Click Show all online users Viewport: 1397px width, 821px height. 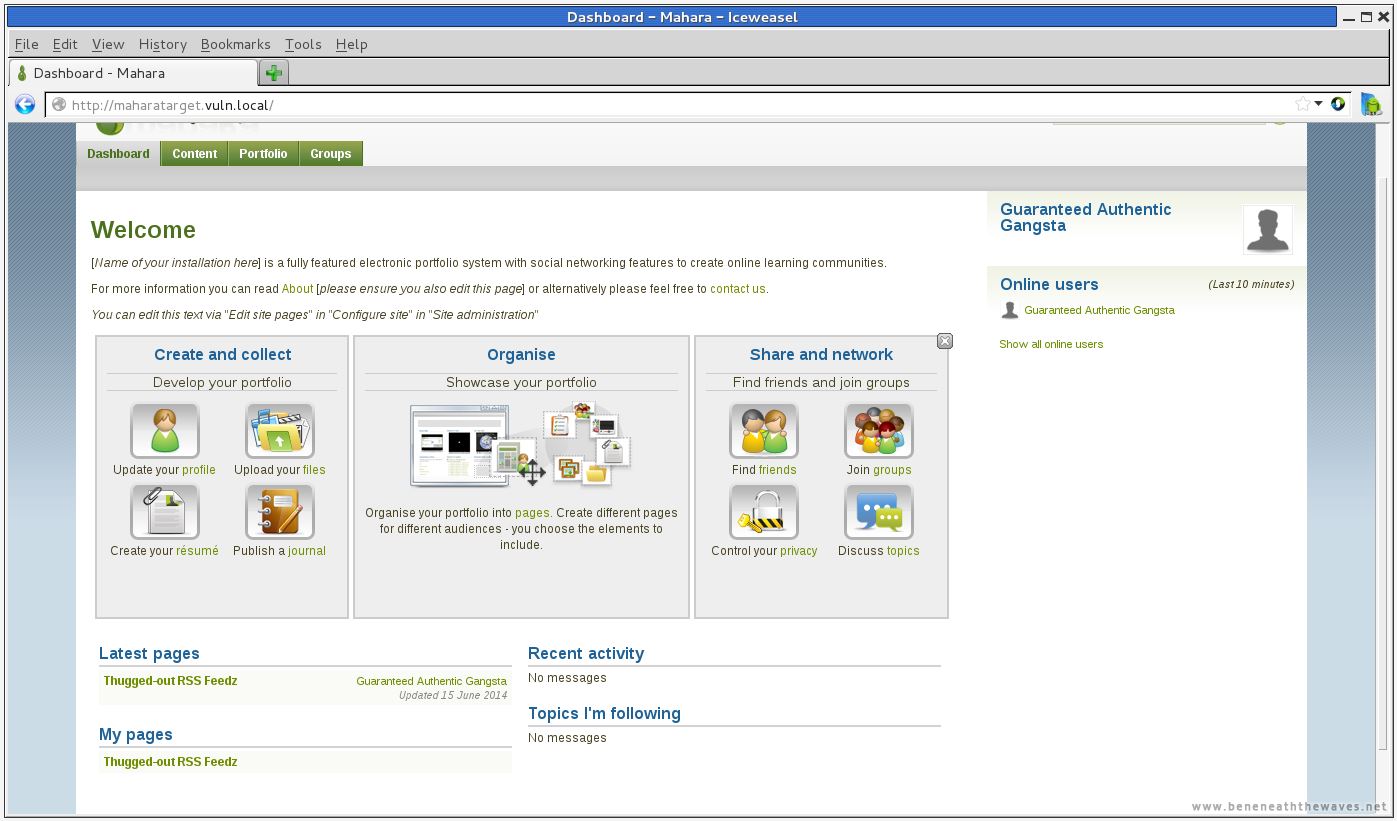pos(1051,344)
